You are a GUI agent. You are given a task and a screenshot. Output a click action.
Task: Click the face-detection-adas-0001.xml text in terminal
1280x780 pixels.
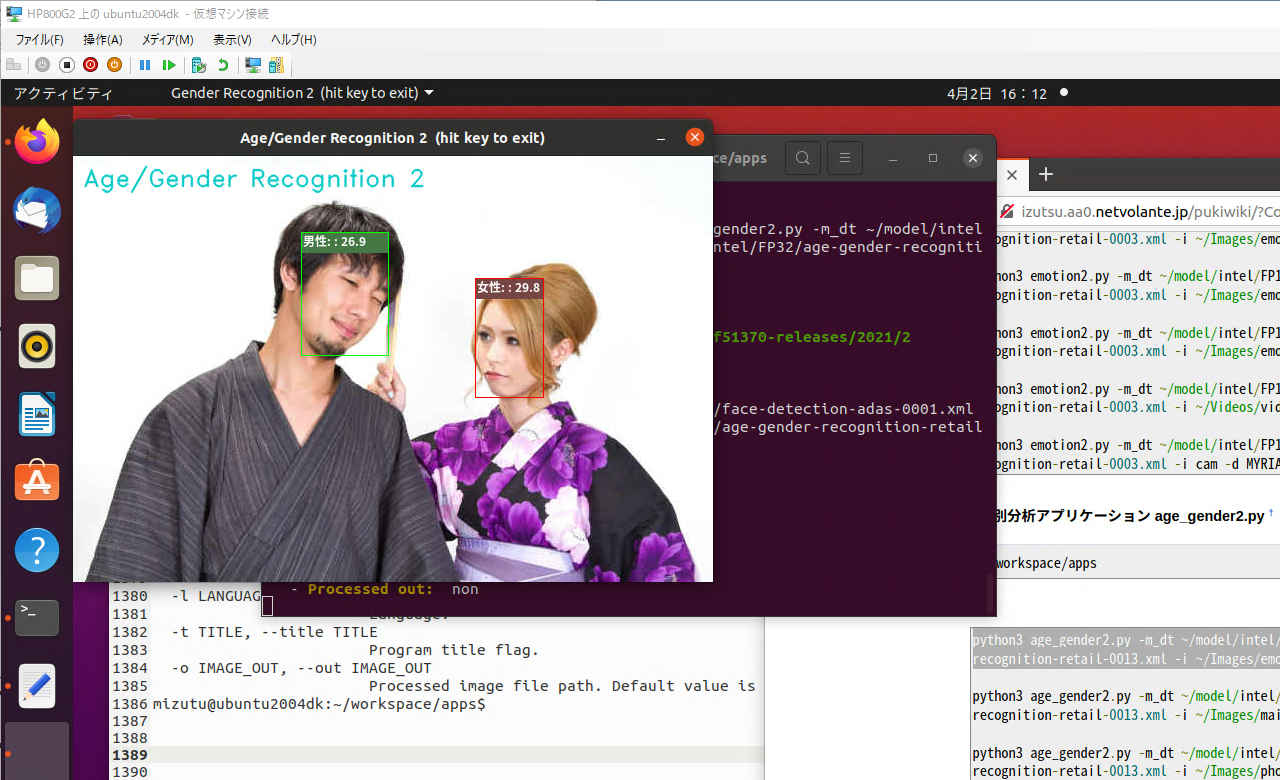point(846,409)
